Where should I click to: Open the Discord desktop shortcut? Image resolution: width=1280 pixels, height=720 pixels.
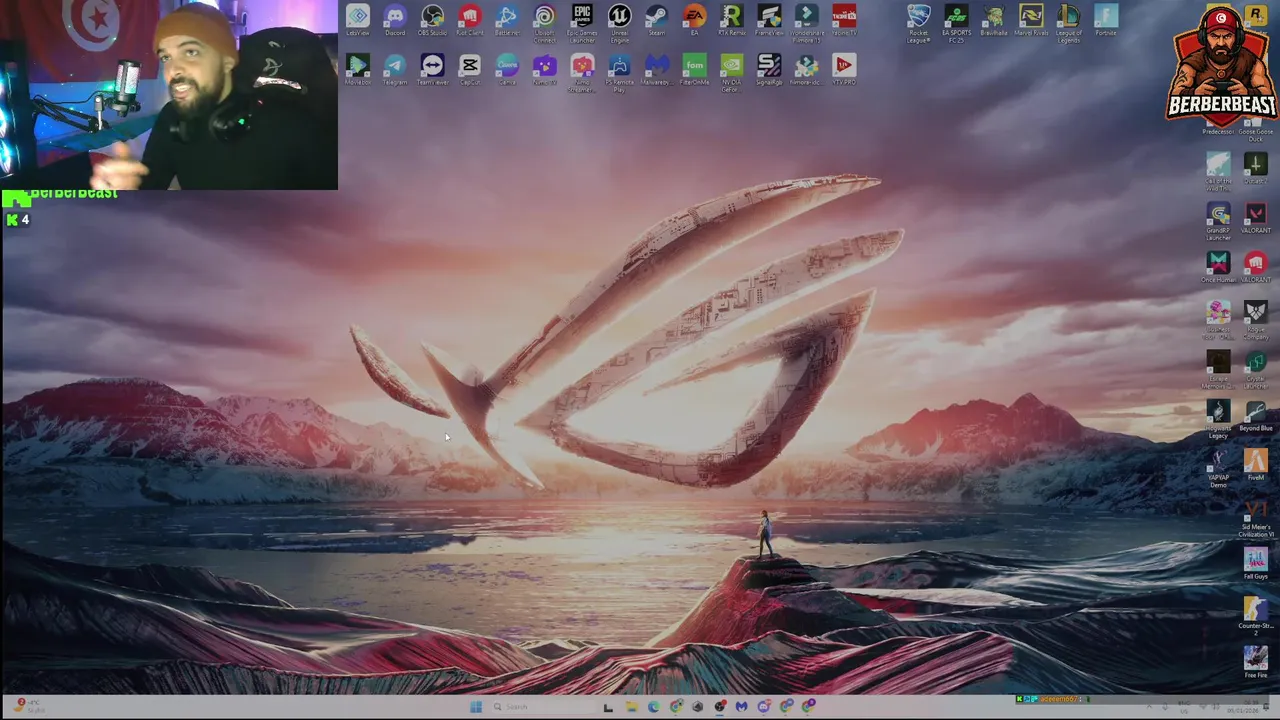[395, 20]
